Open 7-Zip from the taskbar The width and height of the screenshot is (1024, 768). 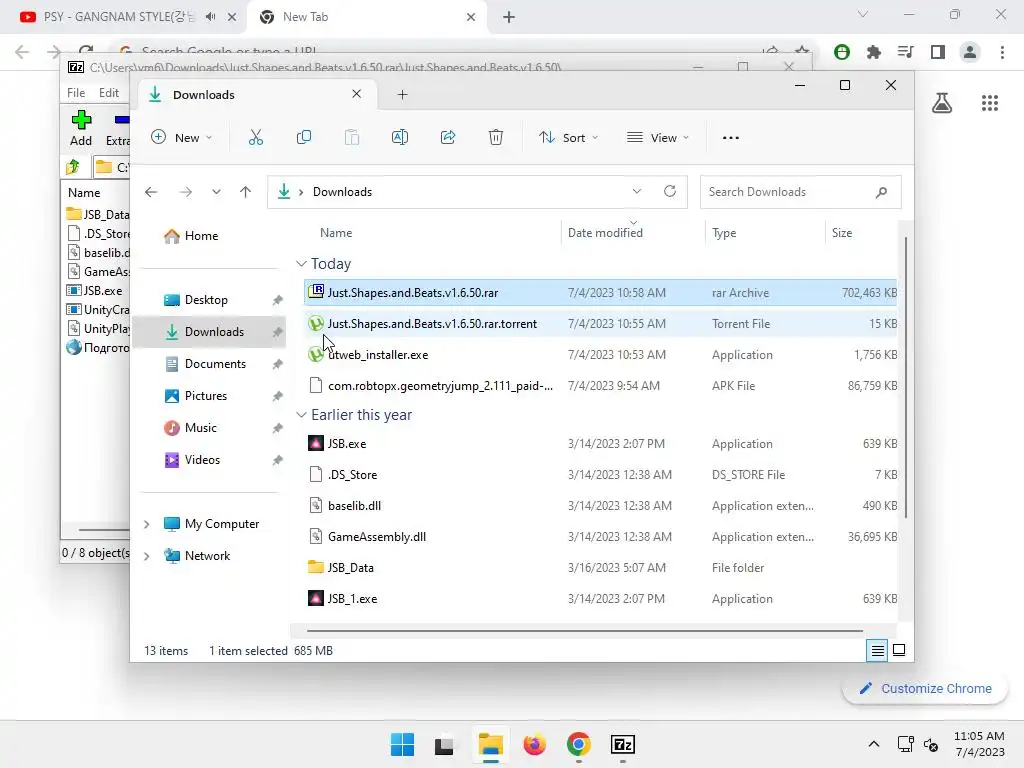tap(622, 744)
